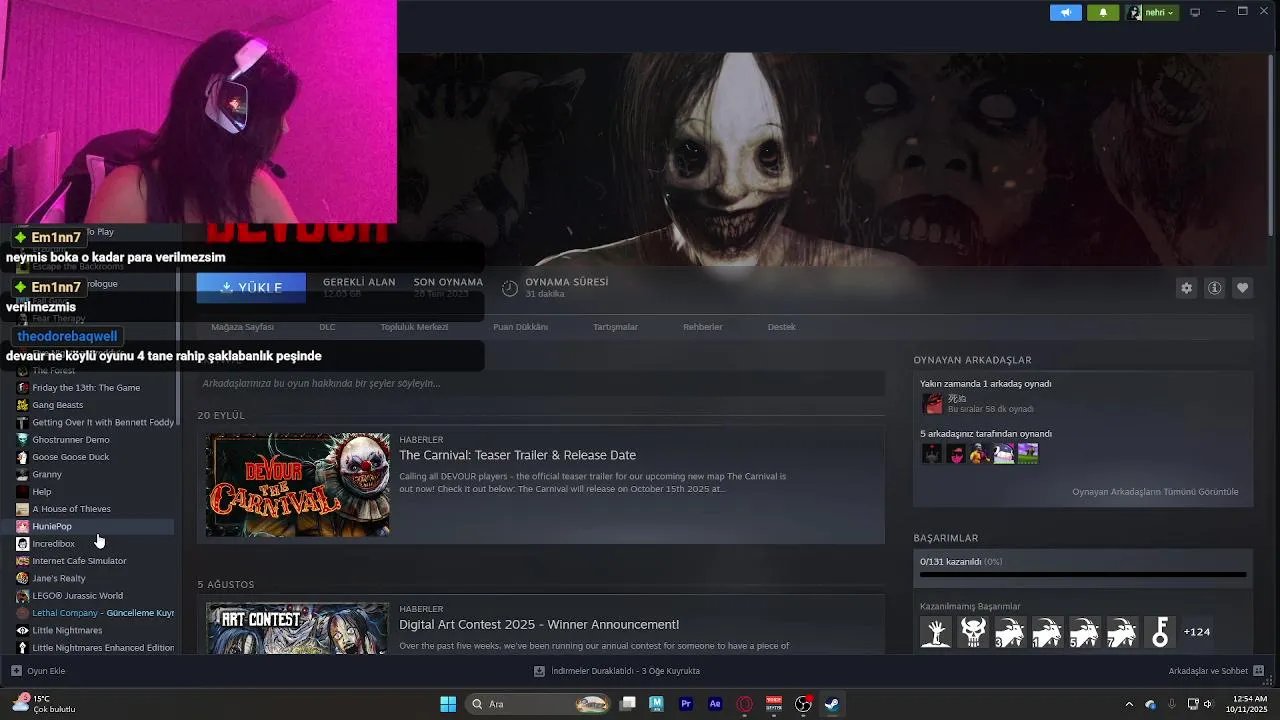This screenshot has width=1280, height=720.
Task: Open the game settings gear icon
Action: (1187, 288)
